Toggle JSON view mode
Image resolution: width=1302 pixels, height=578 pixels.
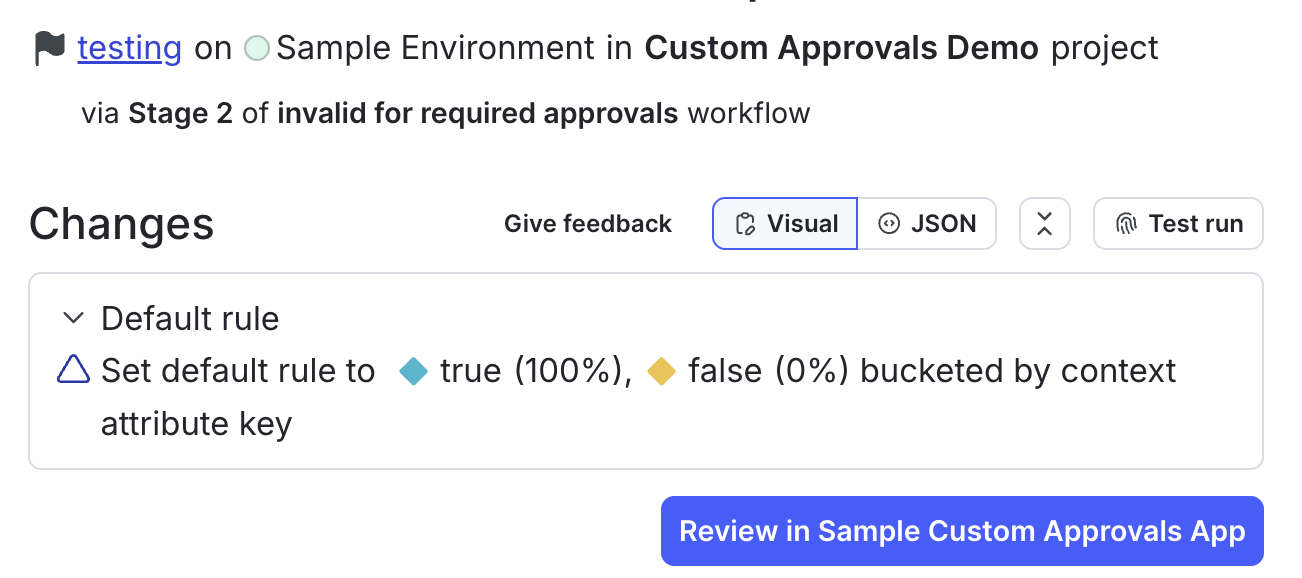pyautogui.click(x=928, y=224)
